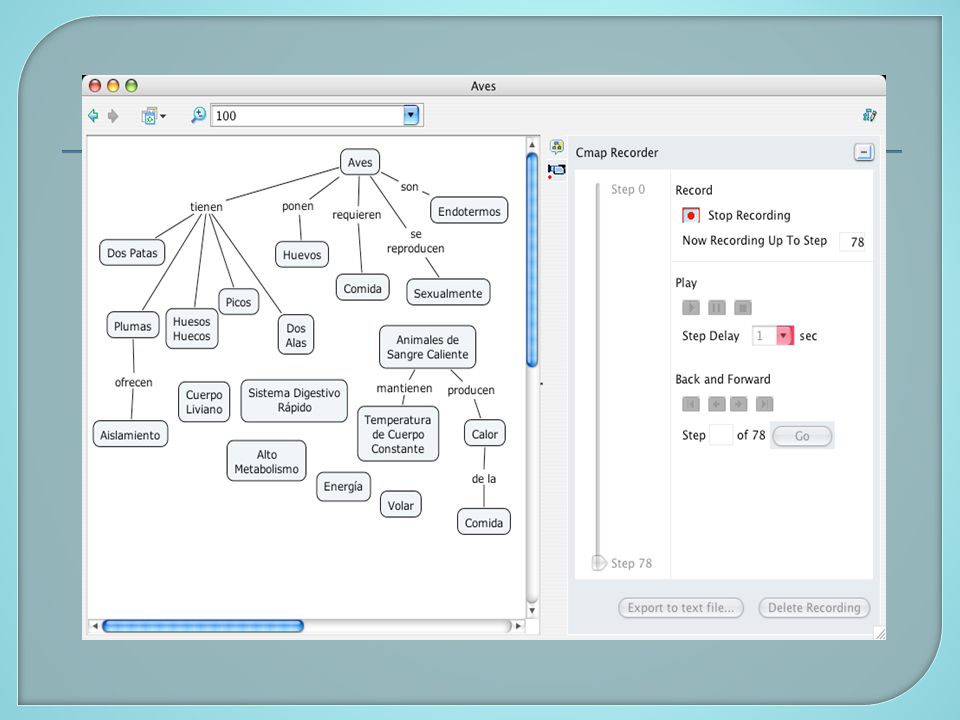Open the Step Delay dropdown

[785, 336]
